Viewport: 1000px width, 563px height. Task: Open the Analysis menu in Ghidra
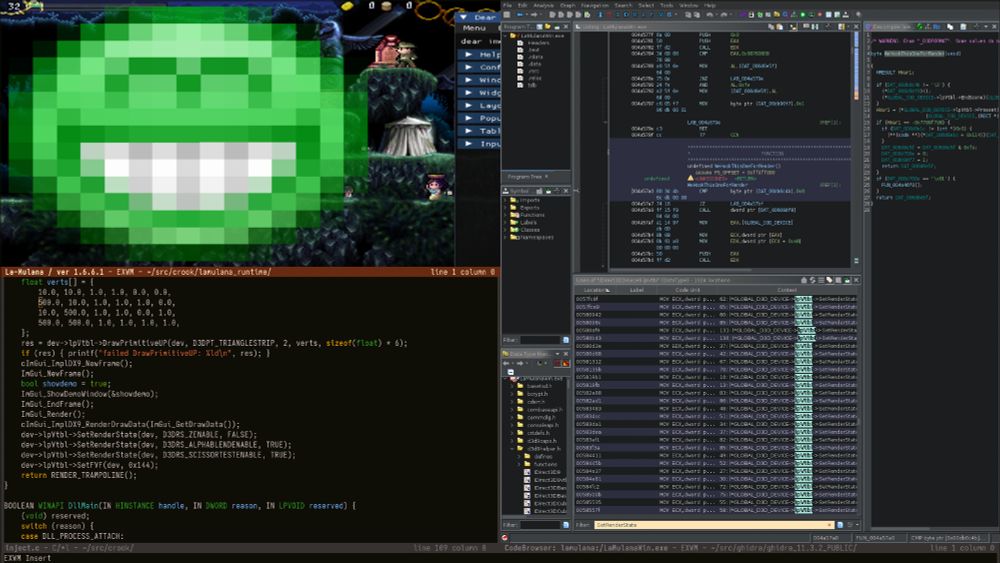(543, 5)
